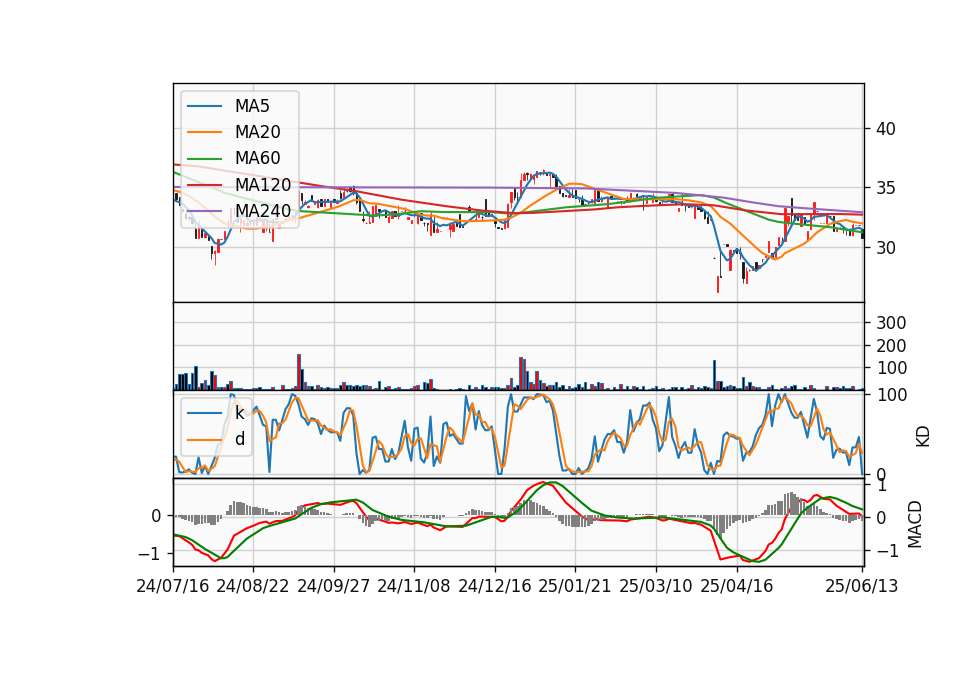Click the volume axis label 300

coord(891,323)
